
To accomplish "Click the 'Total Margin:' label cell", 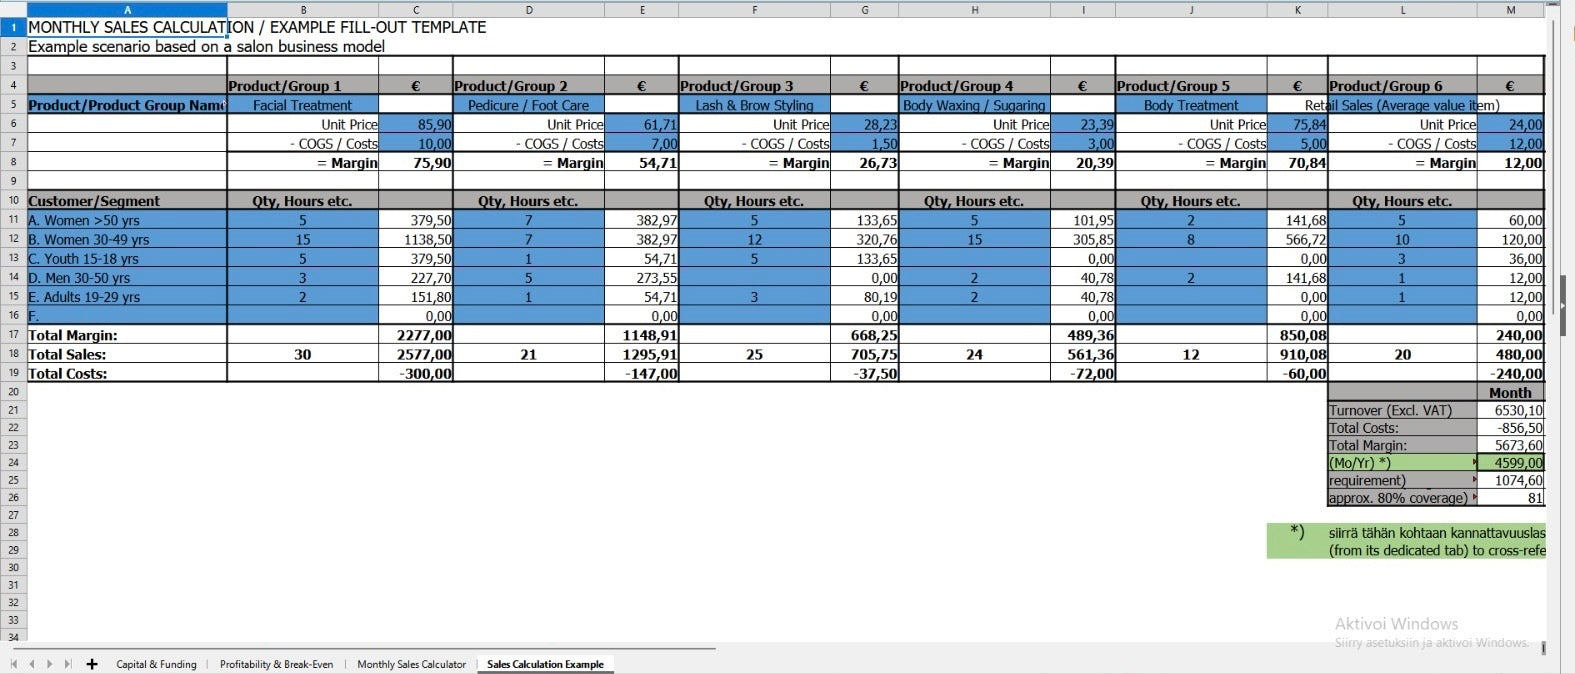I will coord(127,335).
